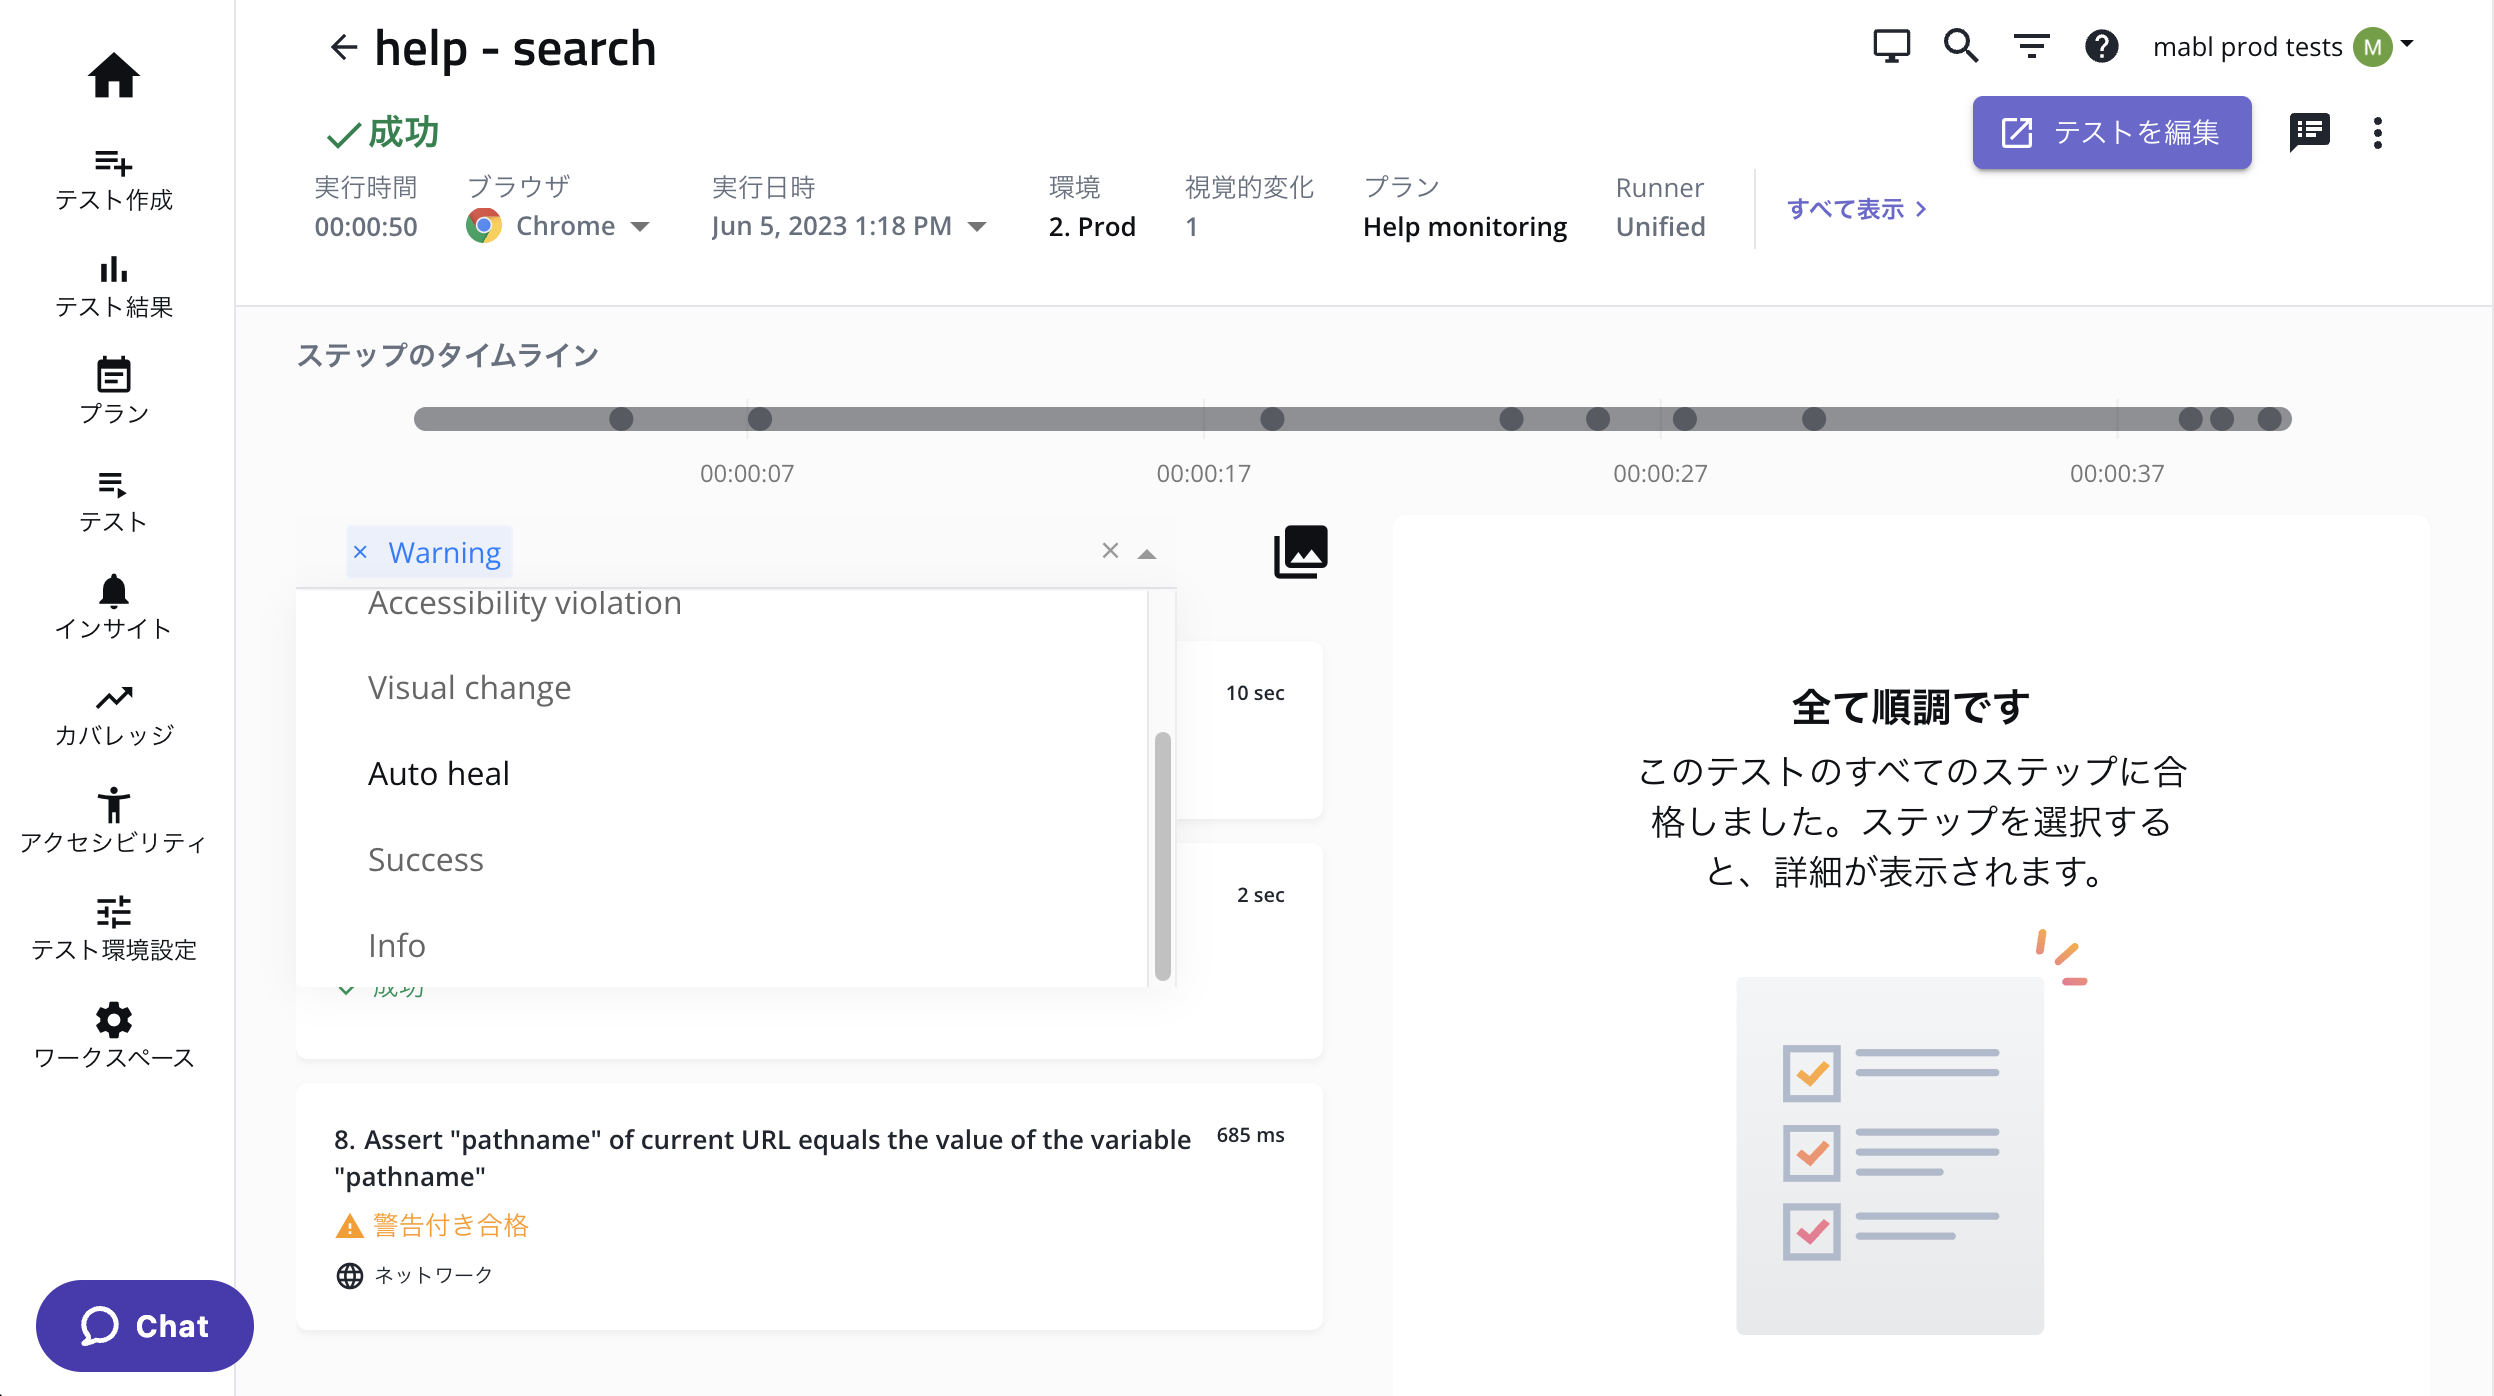2494x1396 pixels.
Task: Open the screenshot gallery icon
Action: [x=1300, y=551]
